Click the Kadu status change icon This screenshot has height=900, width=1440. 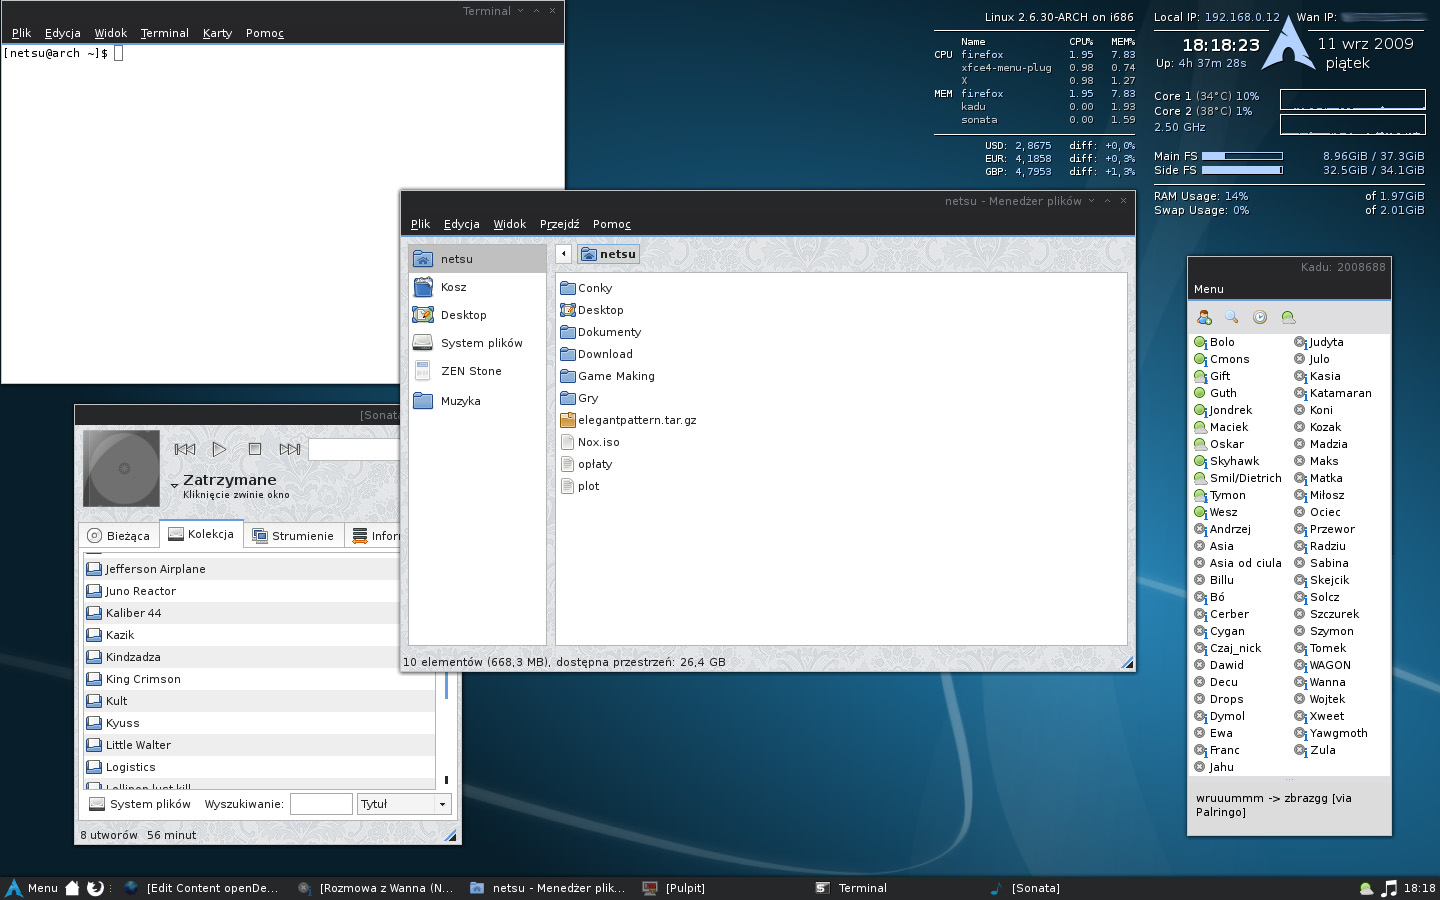[1288, 317]
